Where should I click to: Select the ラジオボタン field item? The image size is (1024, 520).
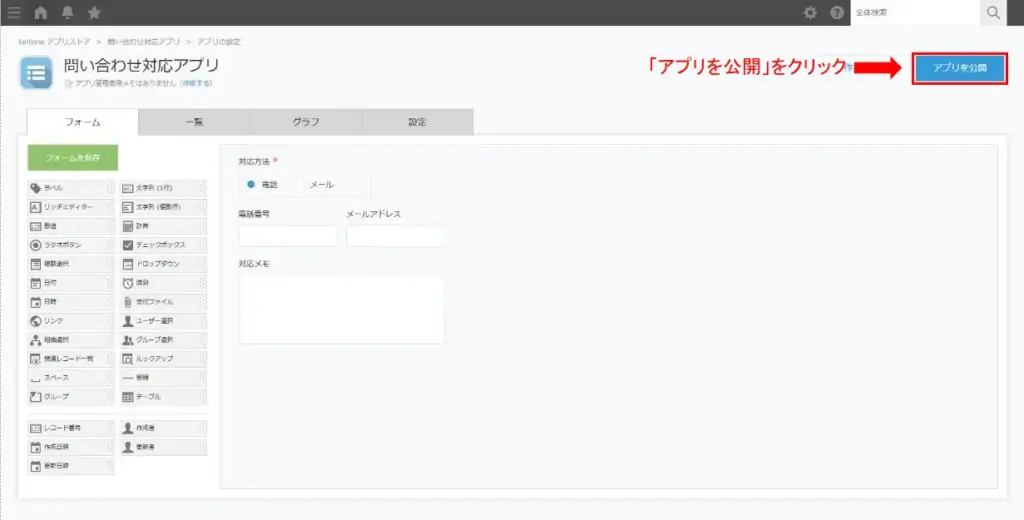71,245
